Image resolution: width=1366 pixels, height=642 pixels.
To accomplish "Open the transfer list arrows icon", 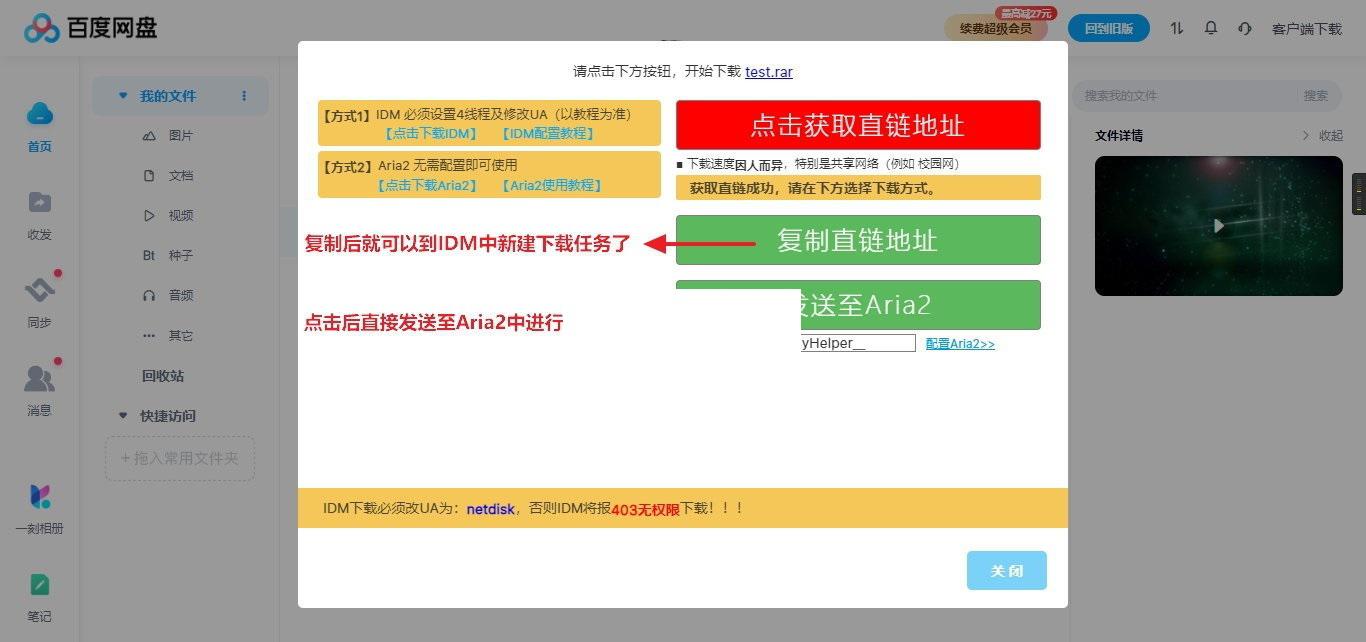I will [1177, 28].
